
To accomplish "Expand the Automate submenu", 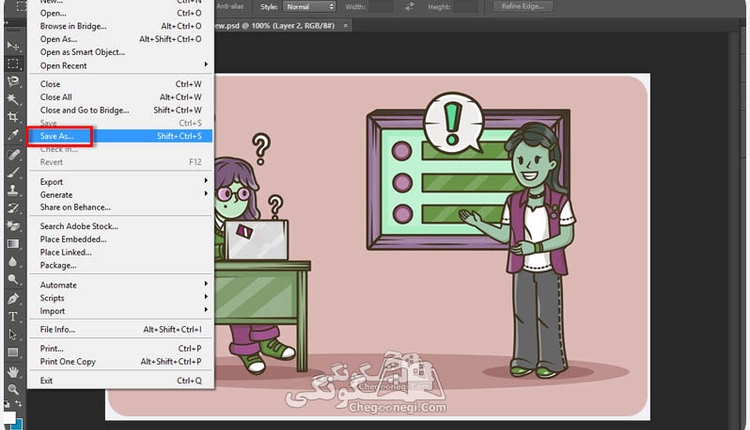I will pos(120,285).
